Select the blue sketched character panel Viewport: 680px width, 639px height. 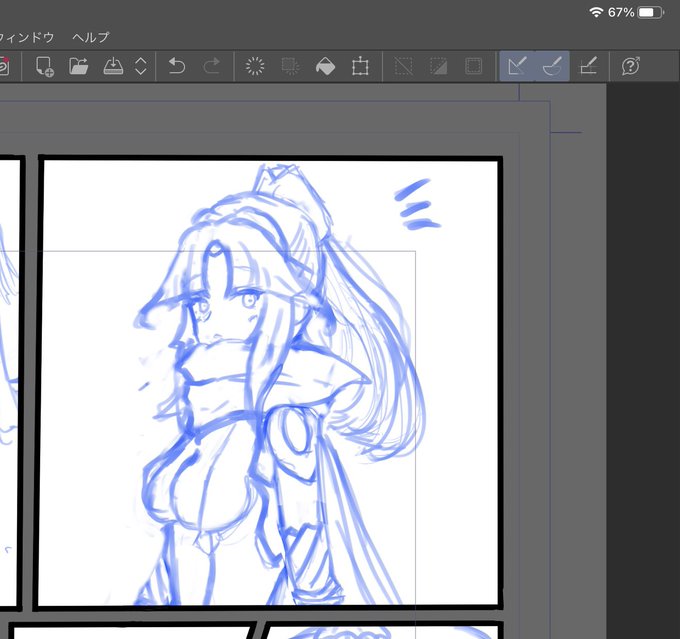point(268,382)
